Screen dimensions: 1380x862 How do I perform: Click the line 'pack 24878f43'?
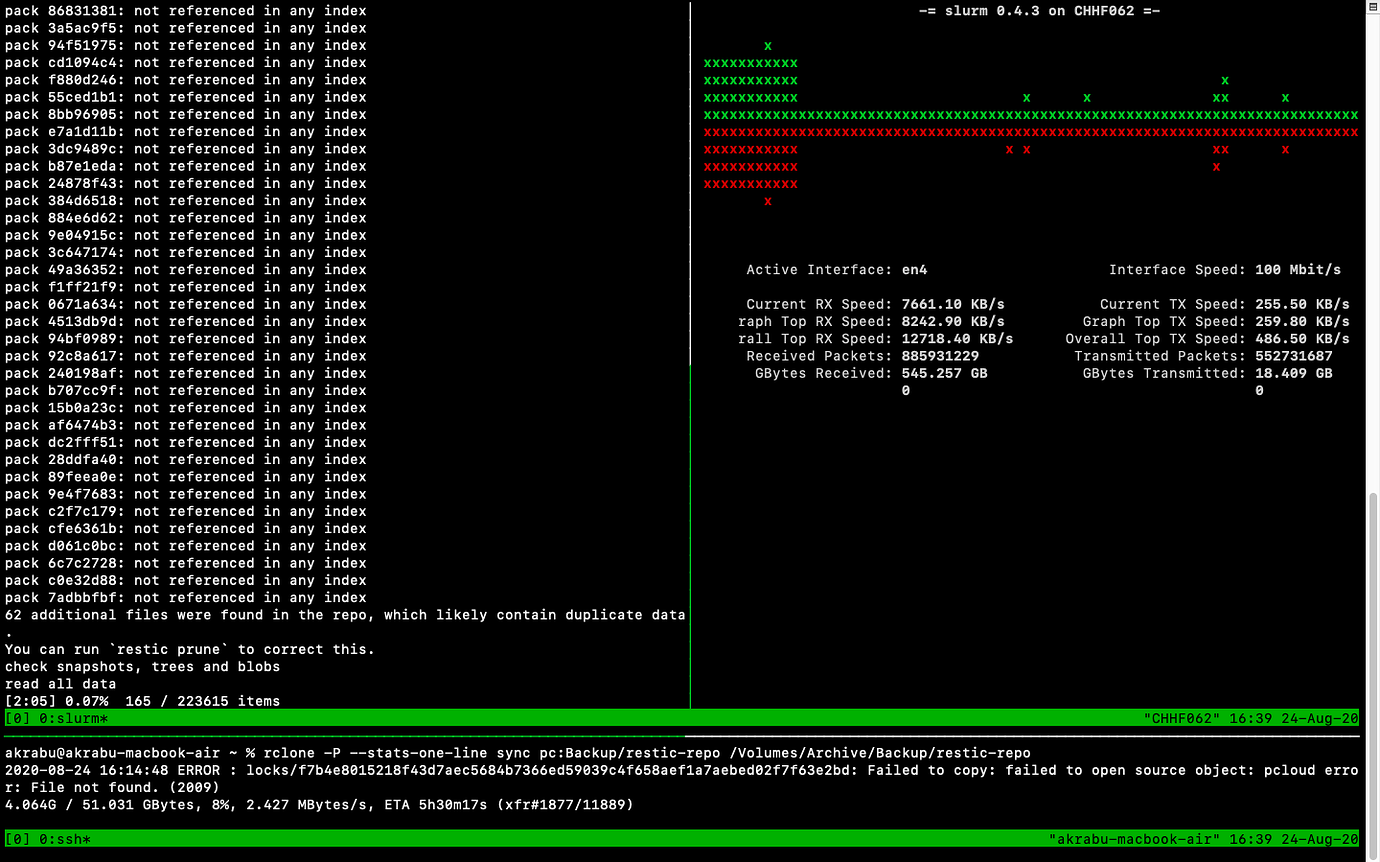click(186, 183)
